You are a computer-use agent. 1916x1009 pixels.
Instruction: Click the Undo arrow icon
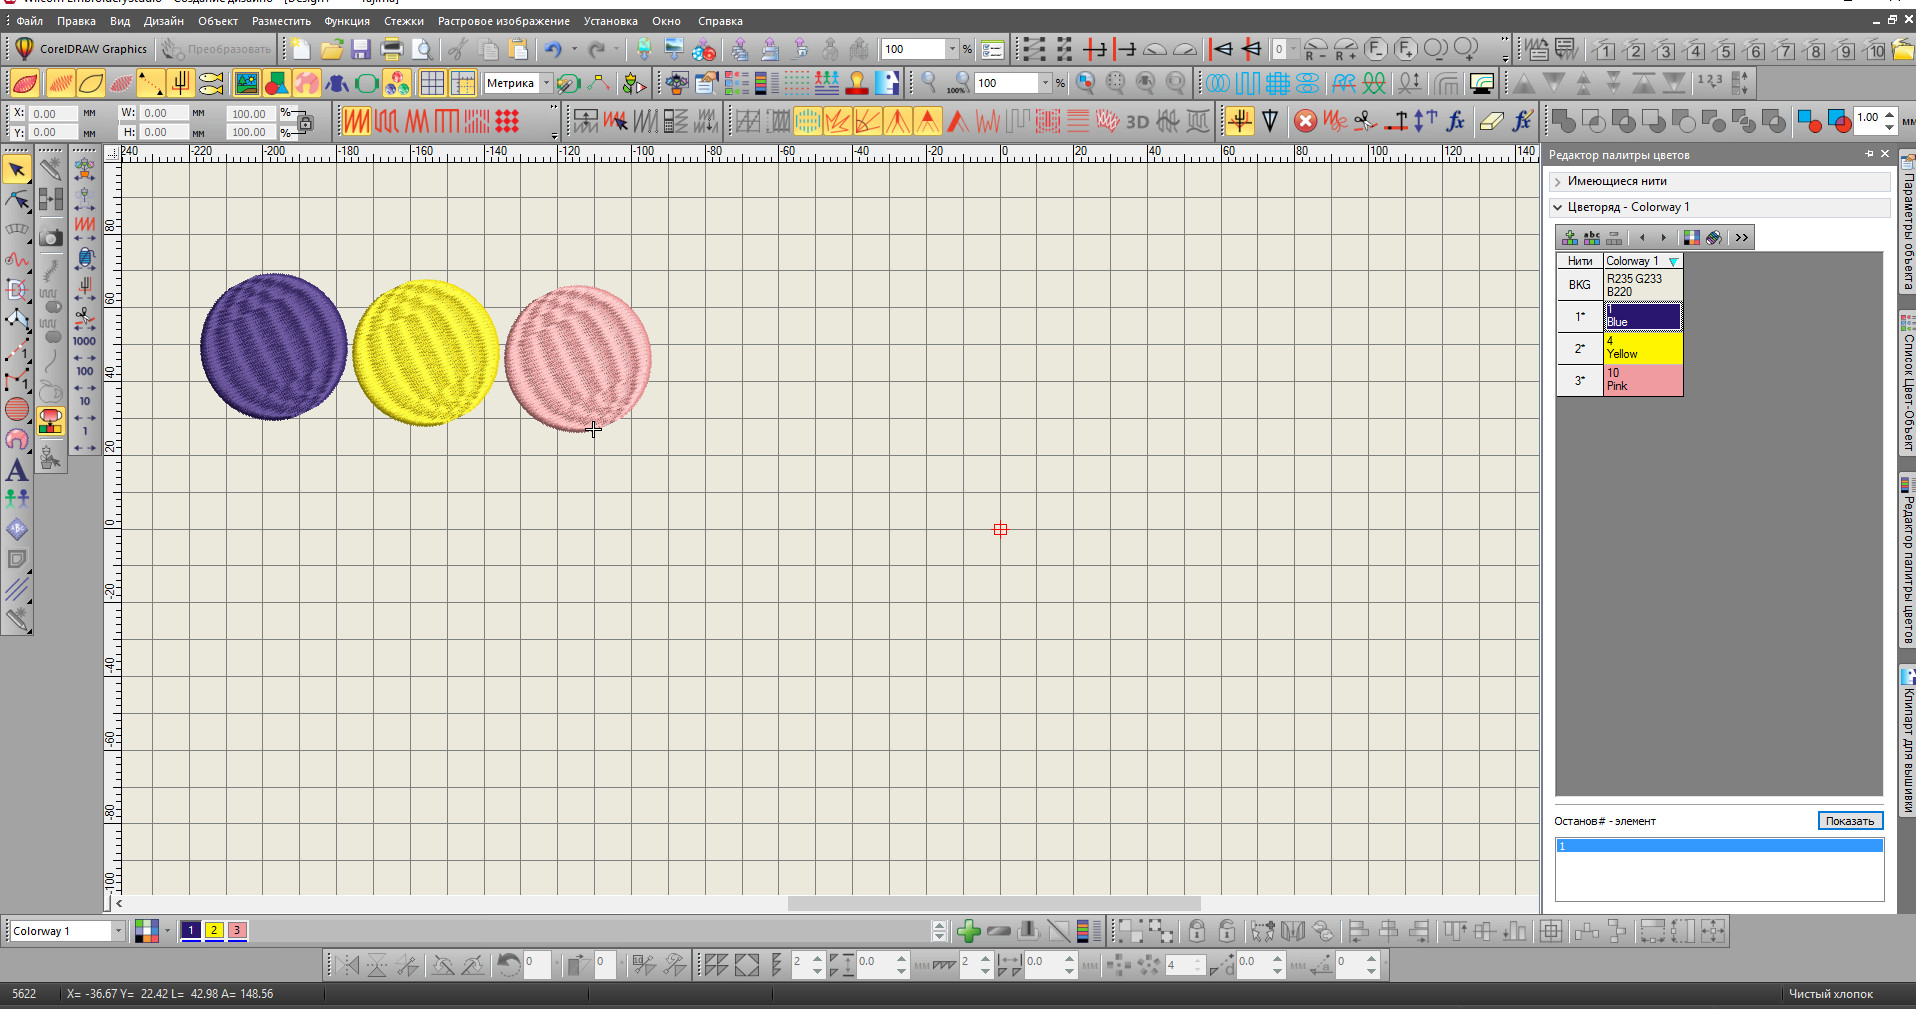point(553,49)
